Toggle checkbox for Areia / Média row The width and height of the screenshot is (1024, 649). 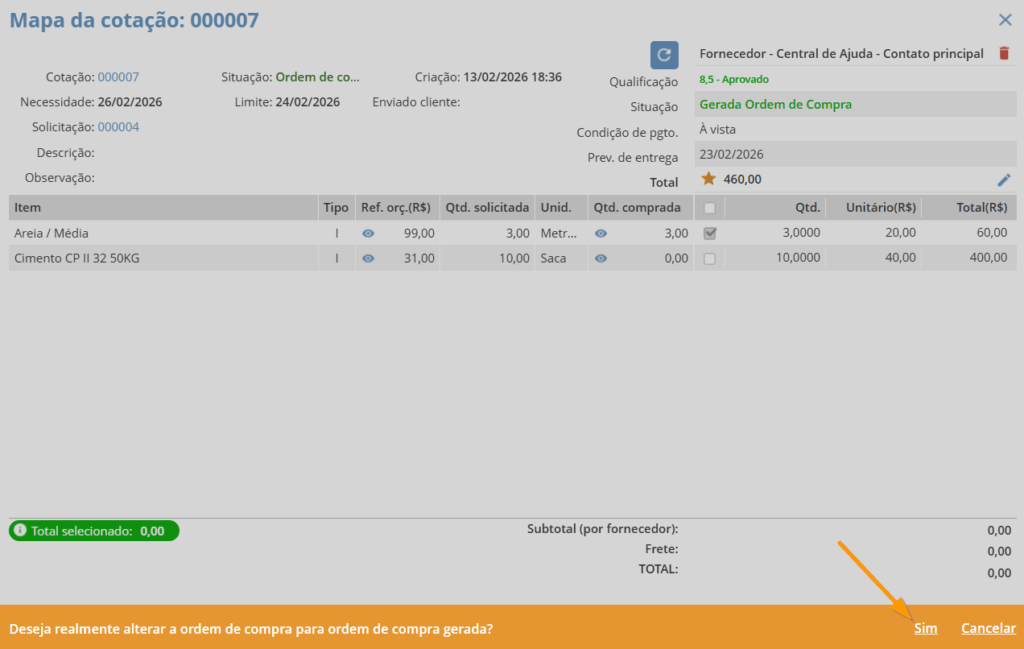[710, 233]
